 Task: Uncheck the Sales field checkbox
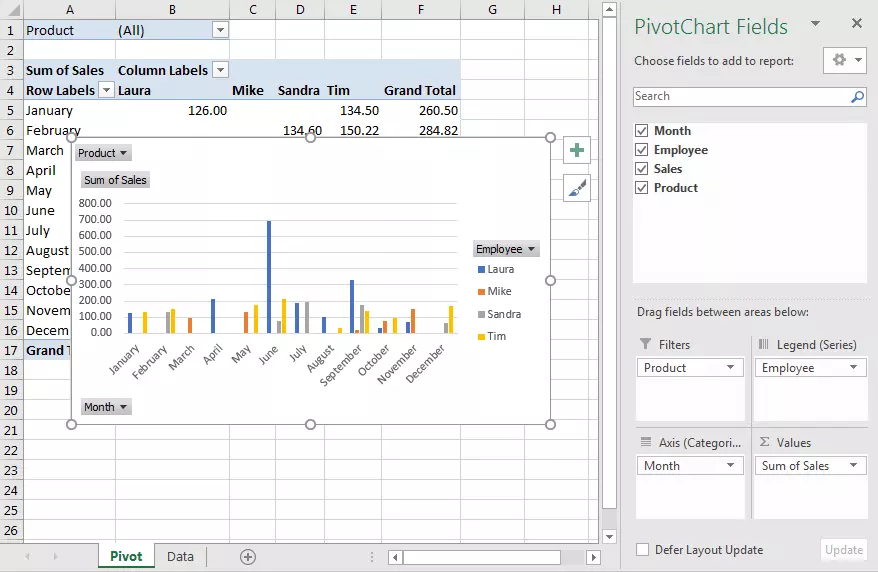point(642,168)
